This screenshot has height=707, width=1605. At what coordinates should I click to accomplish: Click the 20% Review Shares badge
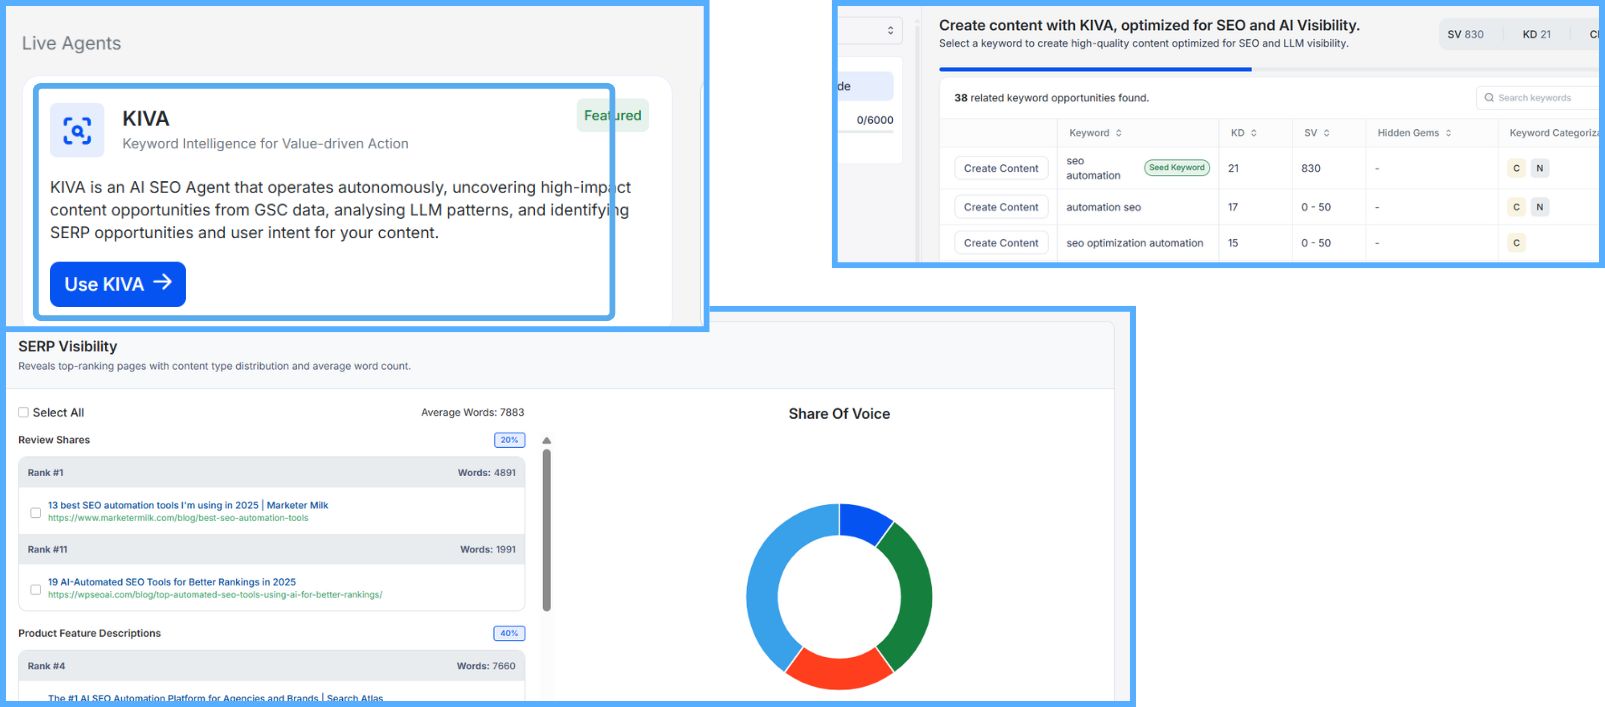[509, 440]
